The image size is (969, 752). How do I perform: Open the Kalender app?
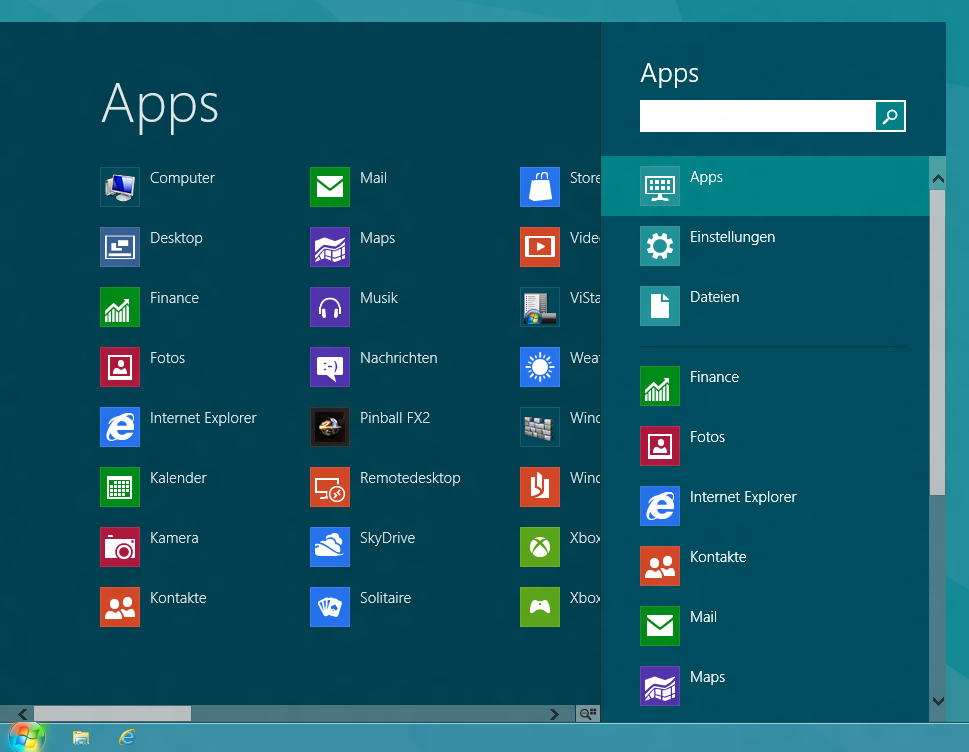tap(153, 486)
